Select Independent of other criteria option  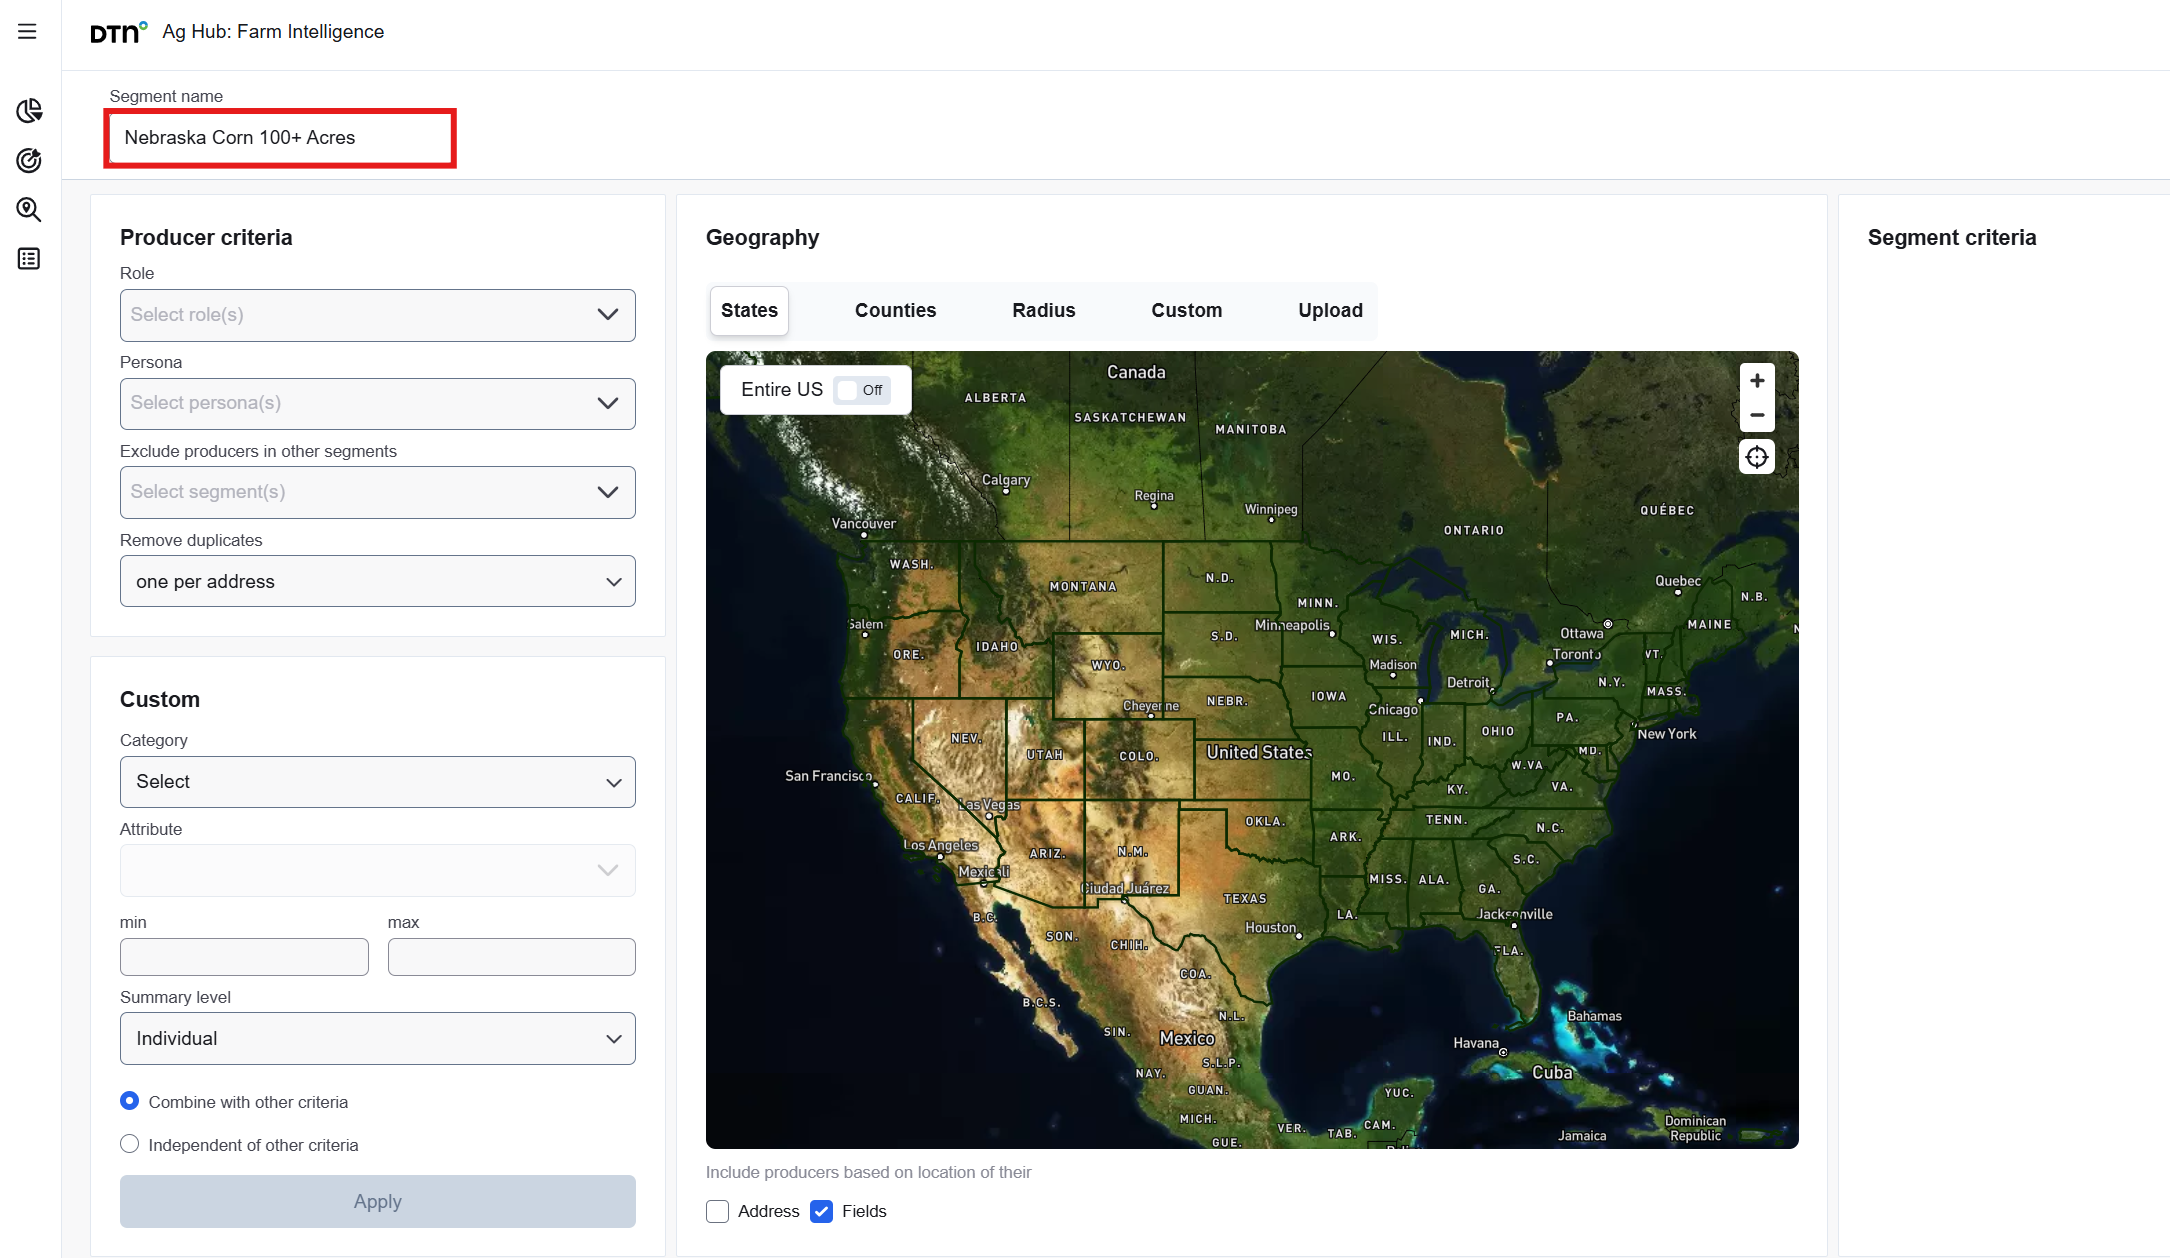click(130, 1144)
